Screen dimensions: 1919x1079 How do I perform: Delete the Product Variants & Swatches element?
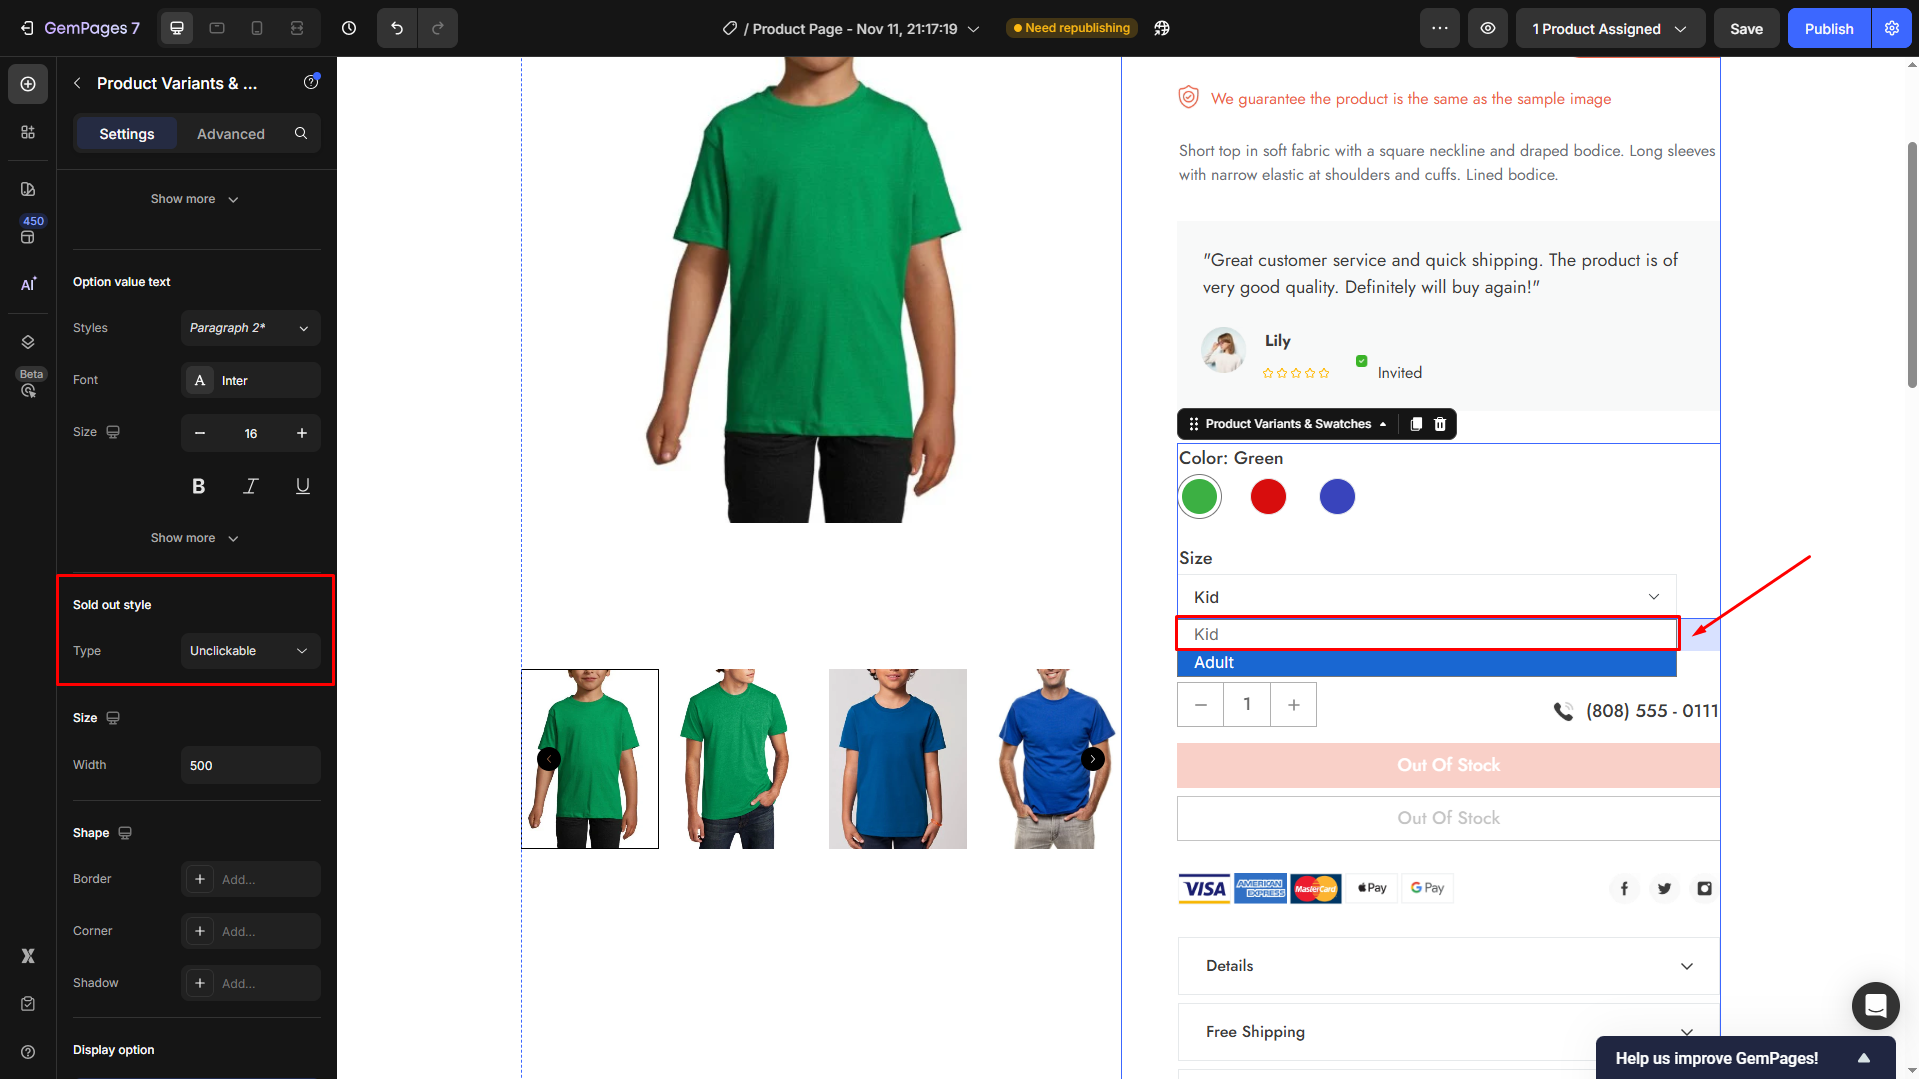pos(1440,424)
